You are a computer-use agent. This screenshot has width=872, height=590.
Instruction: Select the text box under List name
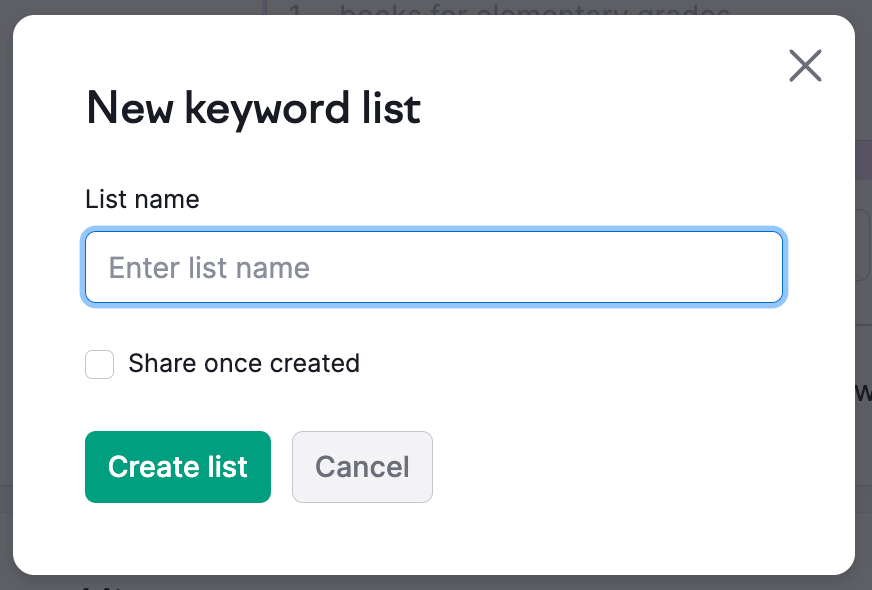(433, 267)
